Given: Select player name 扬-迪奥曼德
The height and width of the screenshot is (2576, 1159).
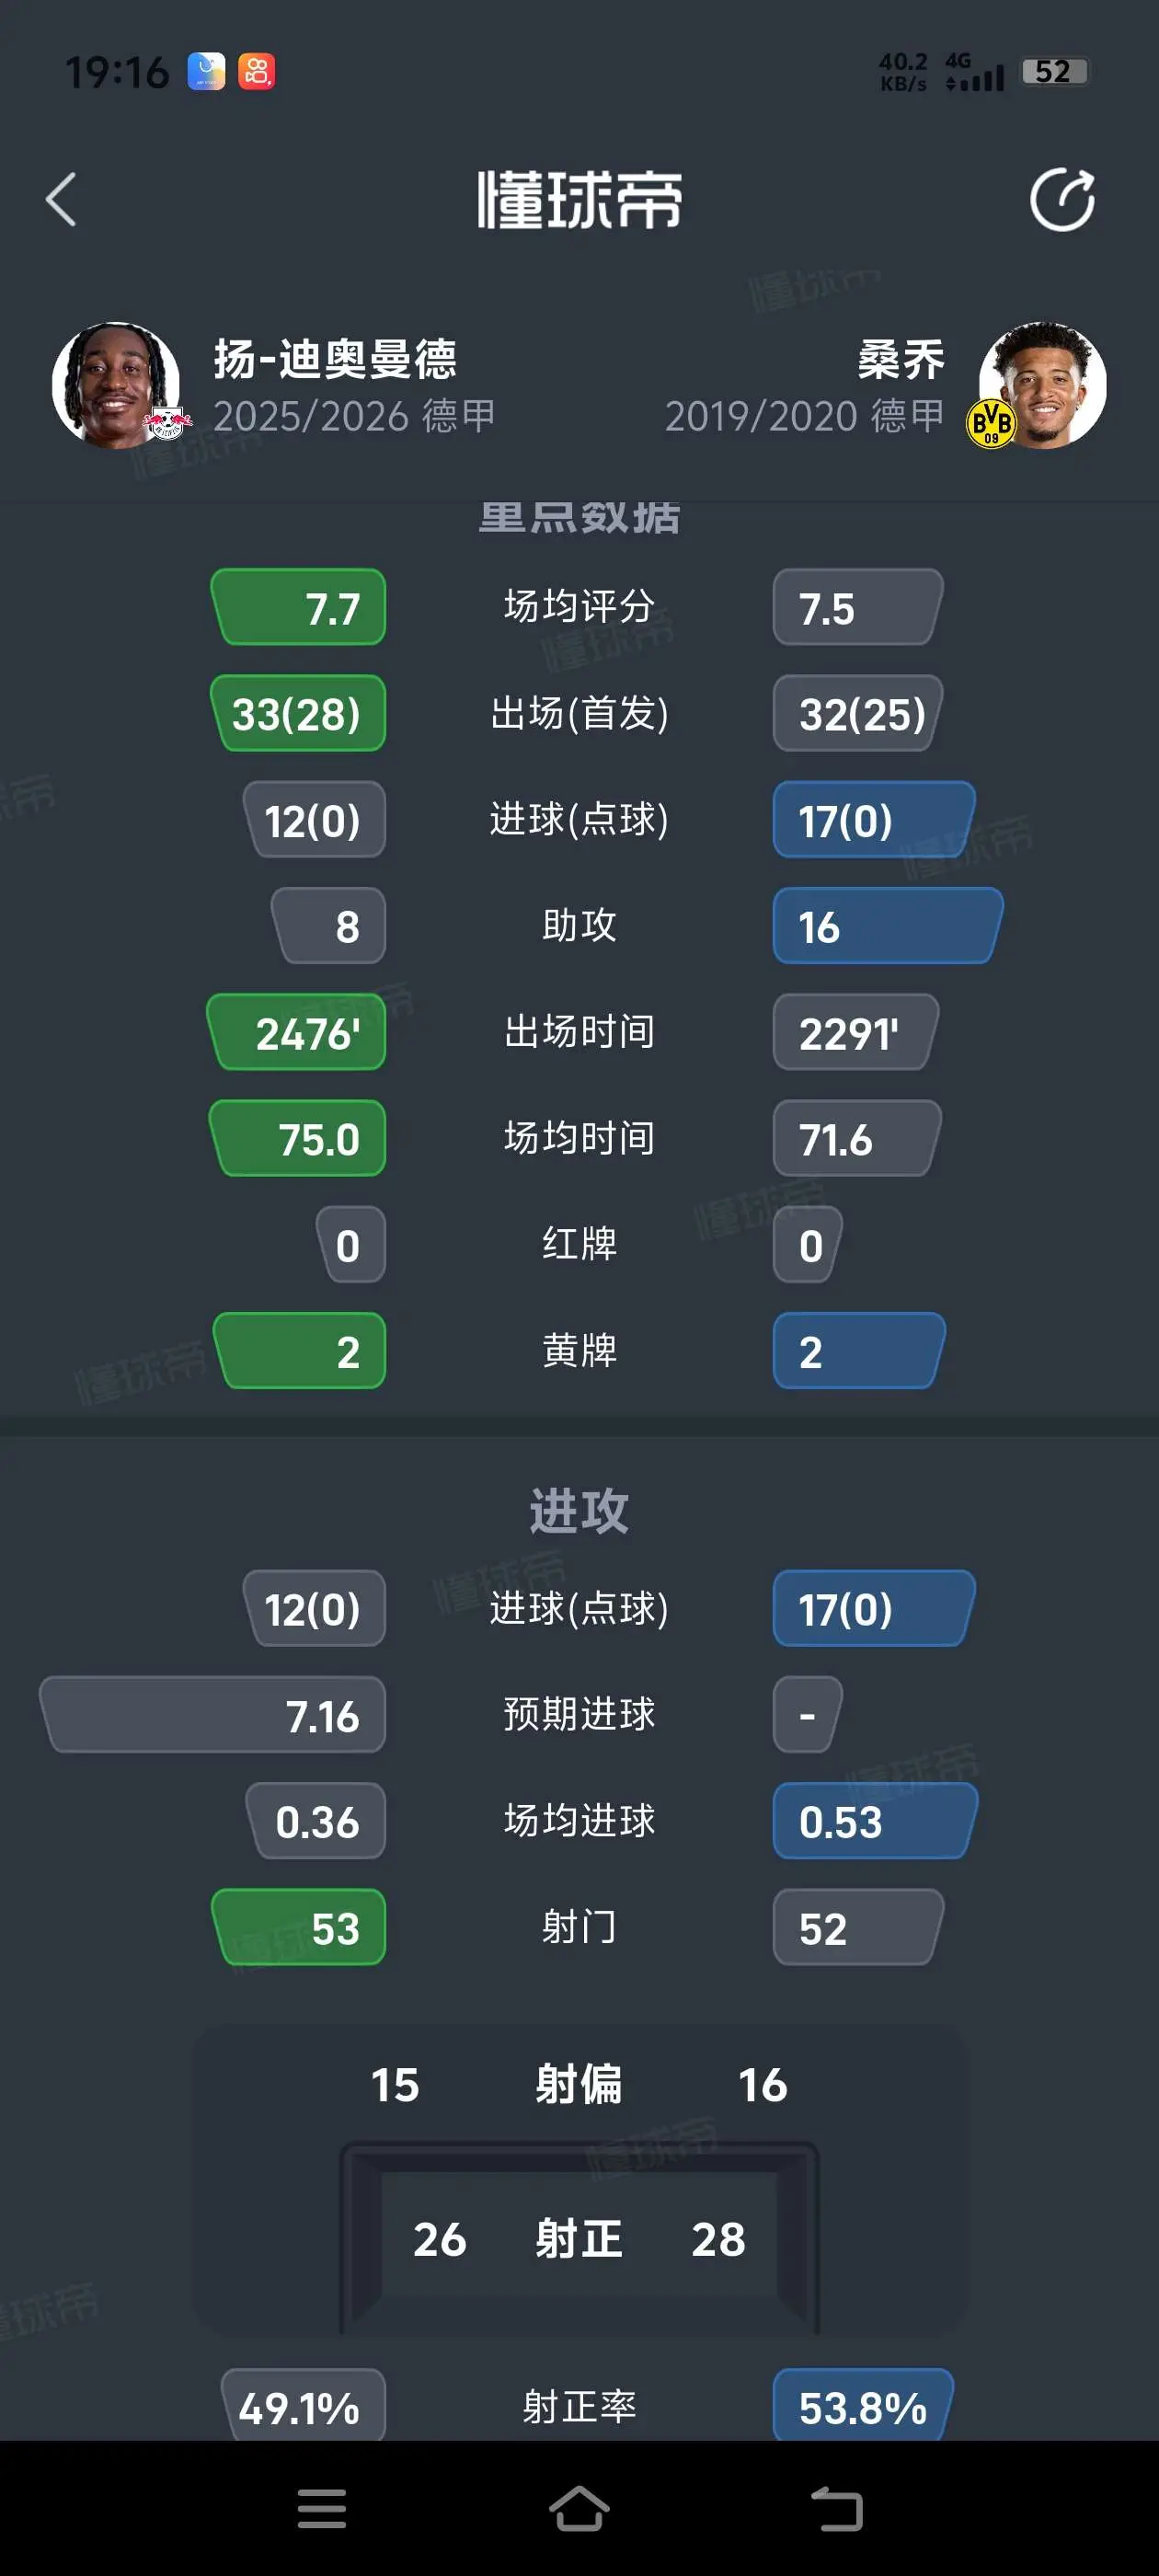Looking at the screenshot, I should [x=335, y=359].
